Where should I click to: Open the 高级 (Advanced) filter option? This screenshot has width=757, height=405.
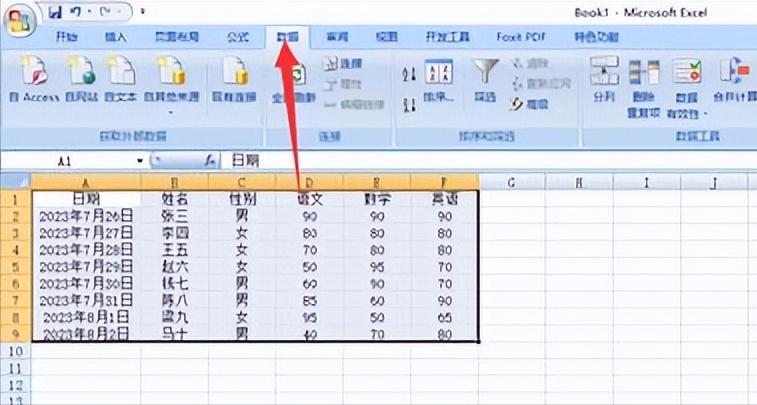530,104
